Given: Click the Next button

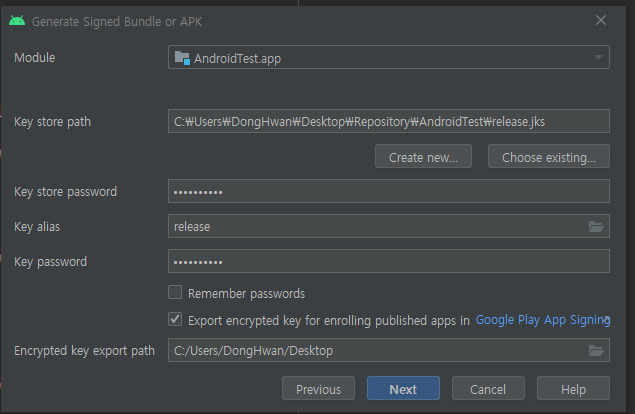Looking at the screenshot, I should click(403, 388).
